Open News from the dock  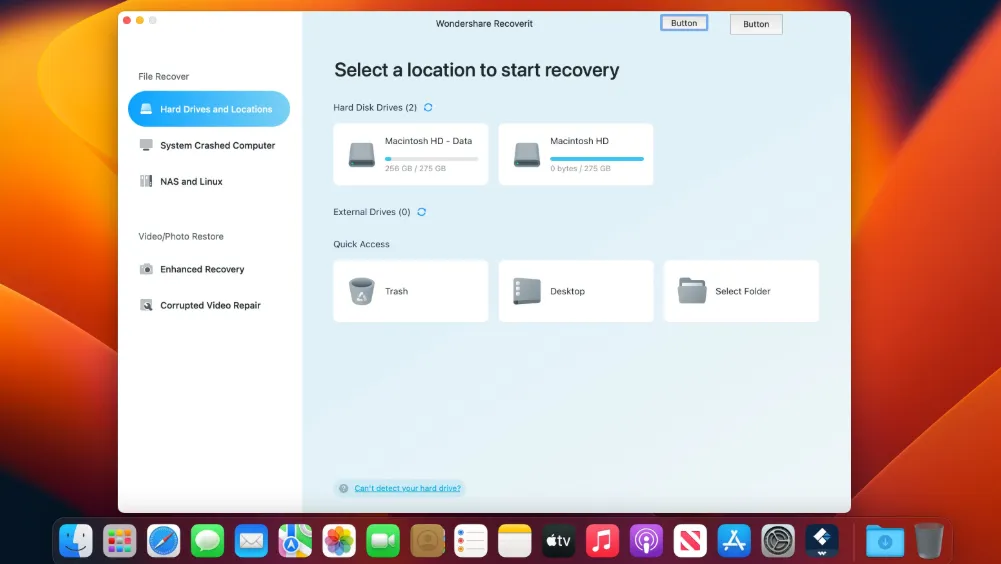tap(690, 541)
